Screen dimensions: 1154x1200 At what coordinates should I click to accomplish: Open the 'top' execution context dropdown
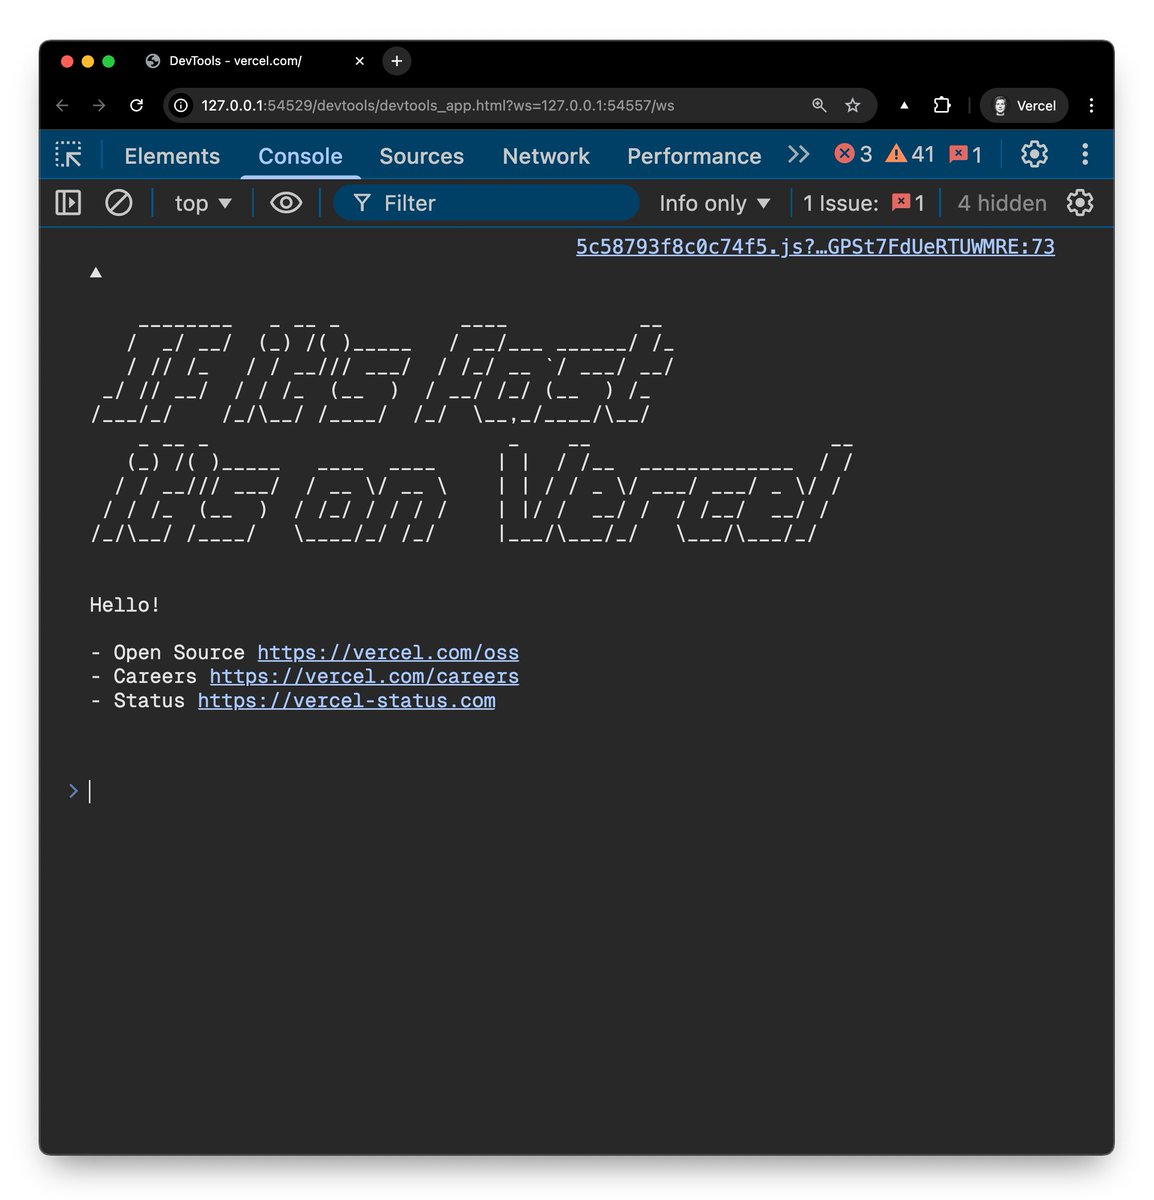point(201,203)
